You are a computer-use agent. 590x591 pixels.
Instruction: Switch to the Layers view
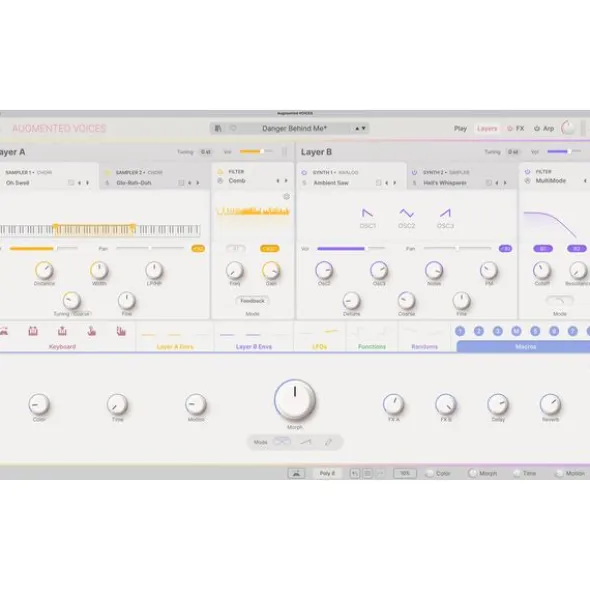tap(487, 129)
